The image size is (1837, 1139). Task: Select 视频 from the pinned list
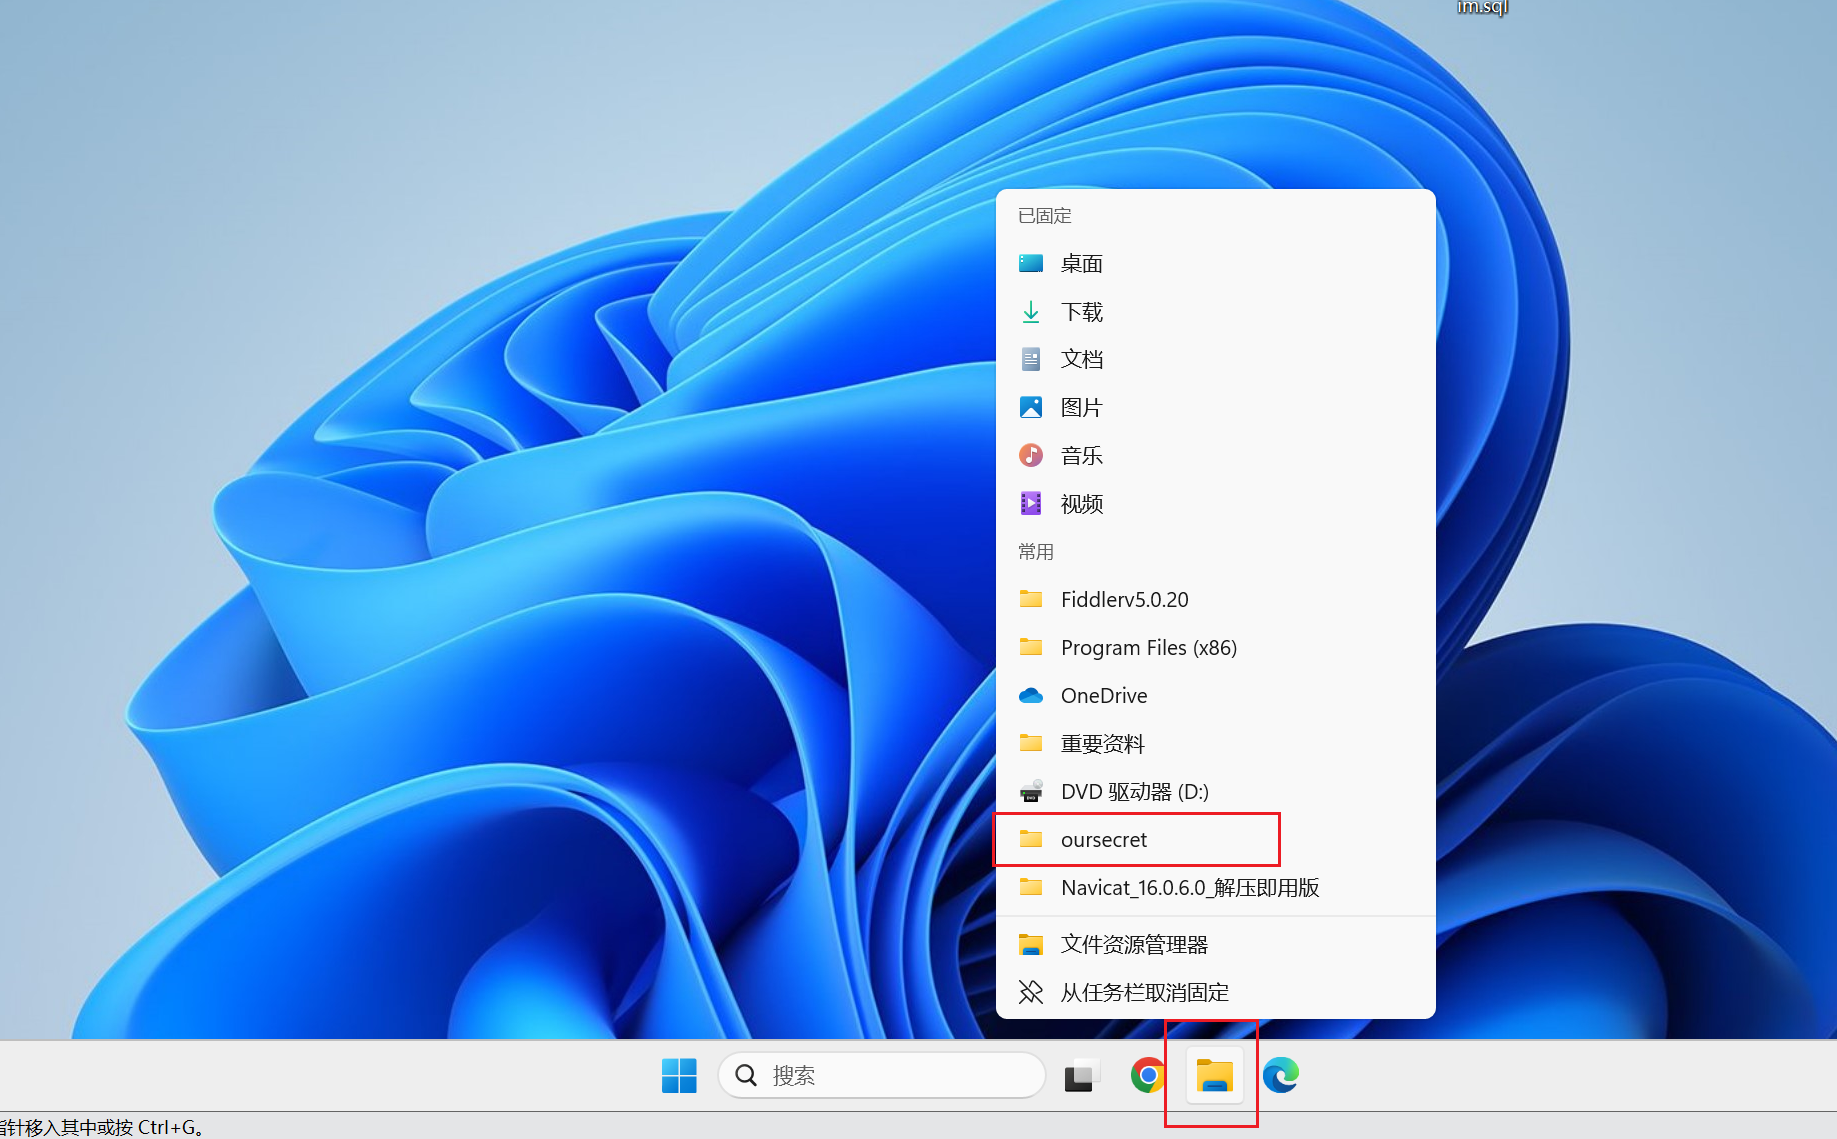(1081, 504)
